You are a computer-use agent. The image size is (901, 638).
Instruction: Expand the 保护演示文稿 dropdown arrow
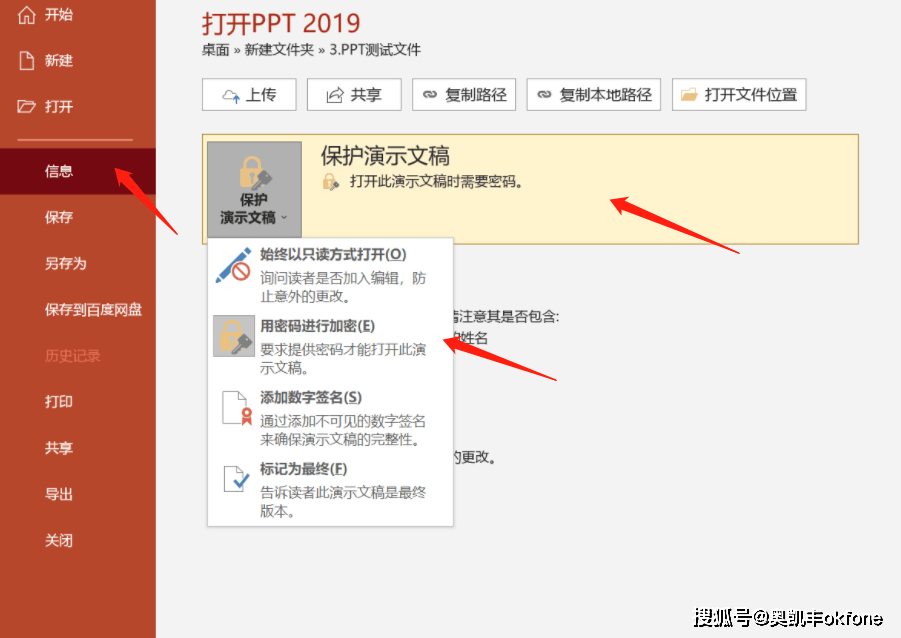click(x=284, y=218)
